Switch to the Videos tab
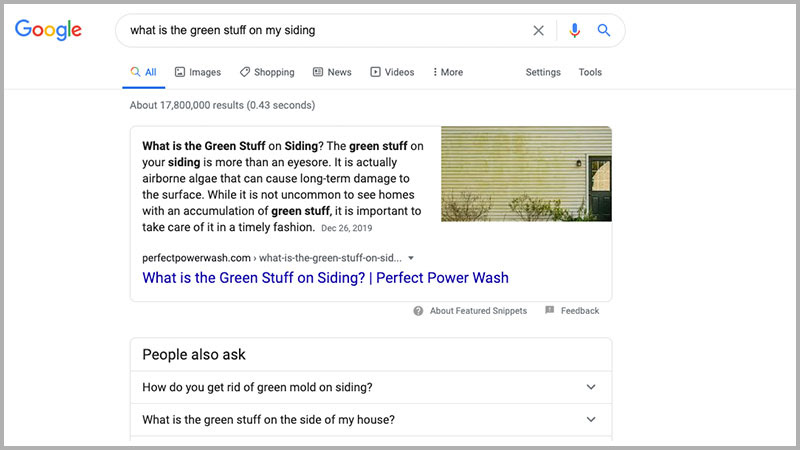The width and height of the screenshot is (800, 450). click(x=392, y=72)
